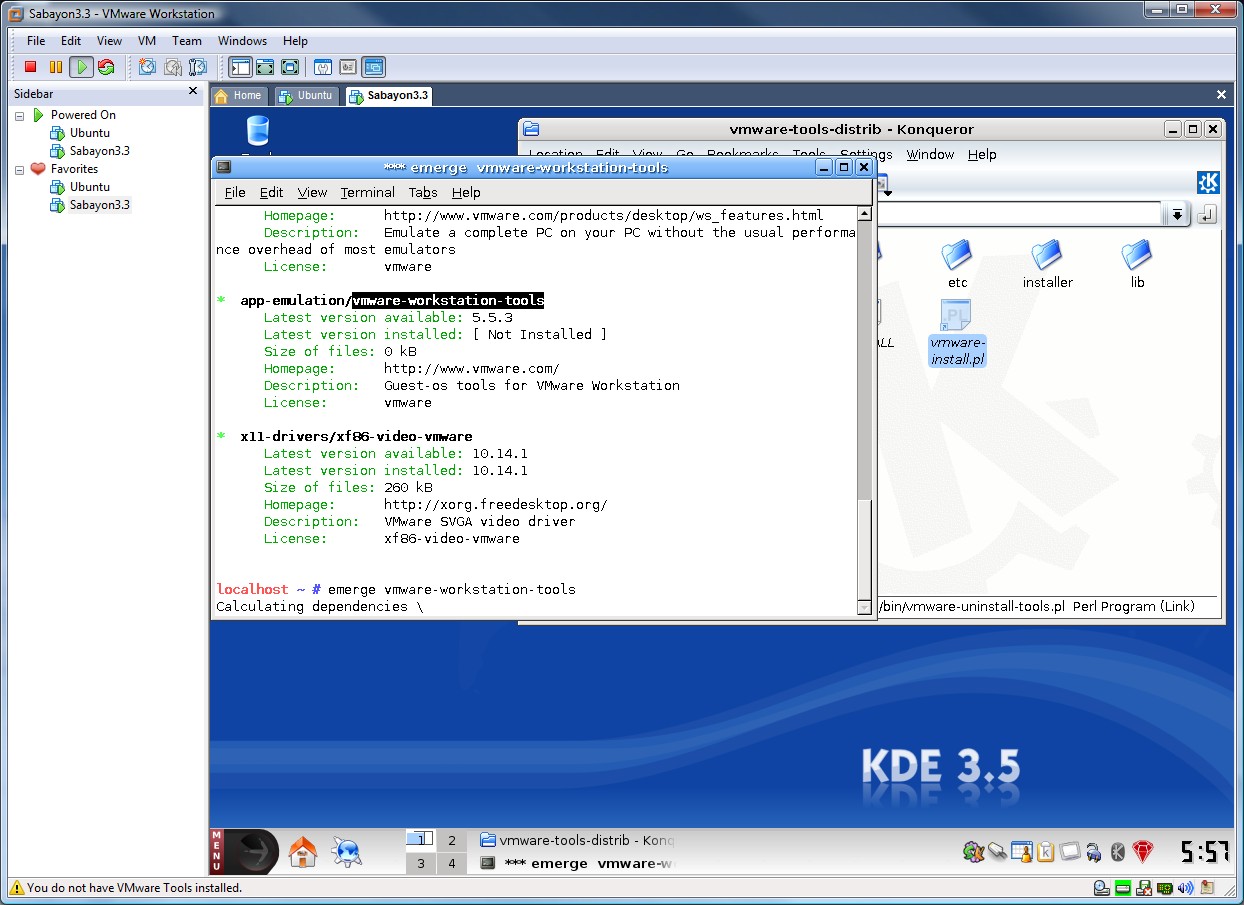Open the Window menu in Konqueror
The width and height of the screenshot is (1244, 905).
930,155
